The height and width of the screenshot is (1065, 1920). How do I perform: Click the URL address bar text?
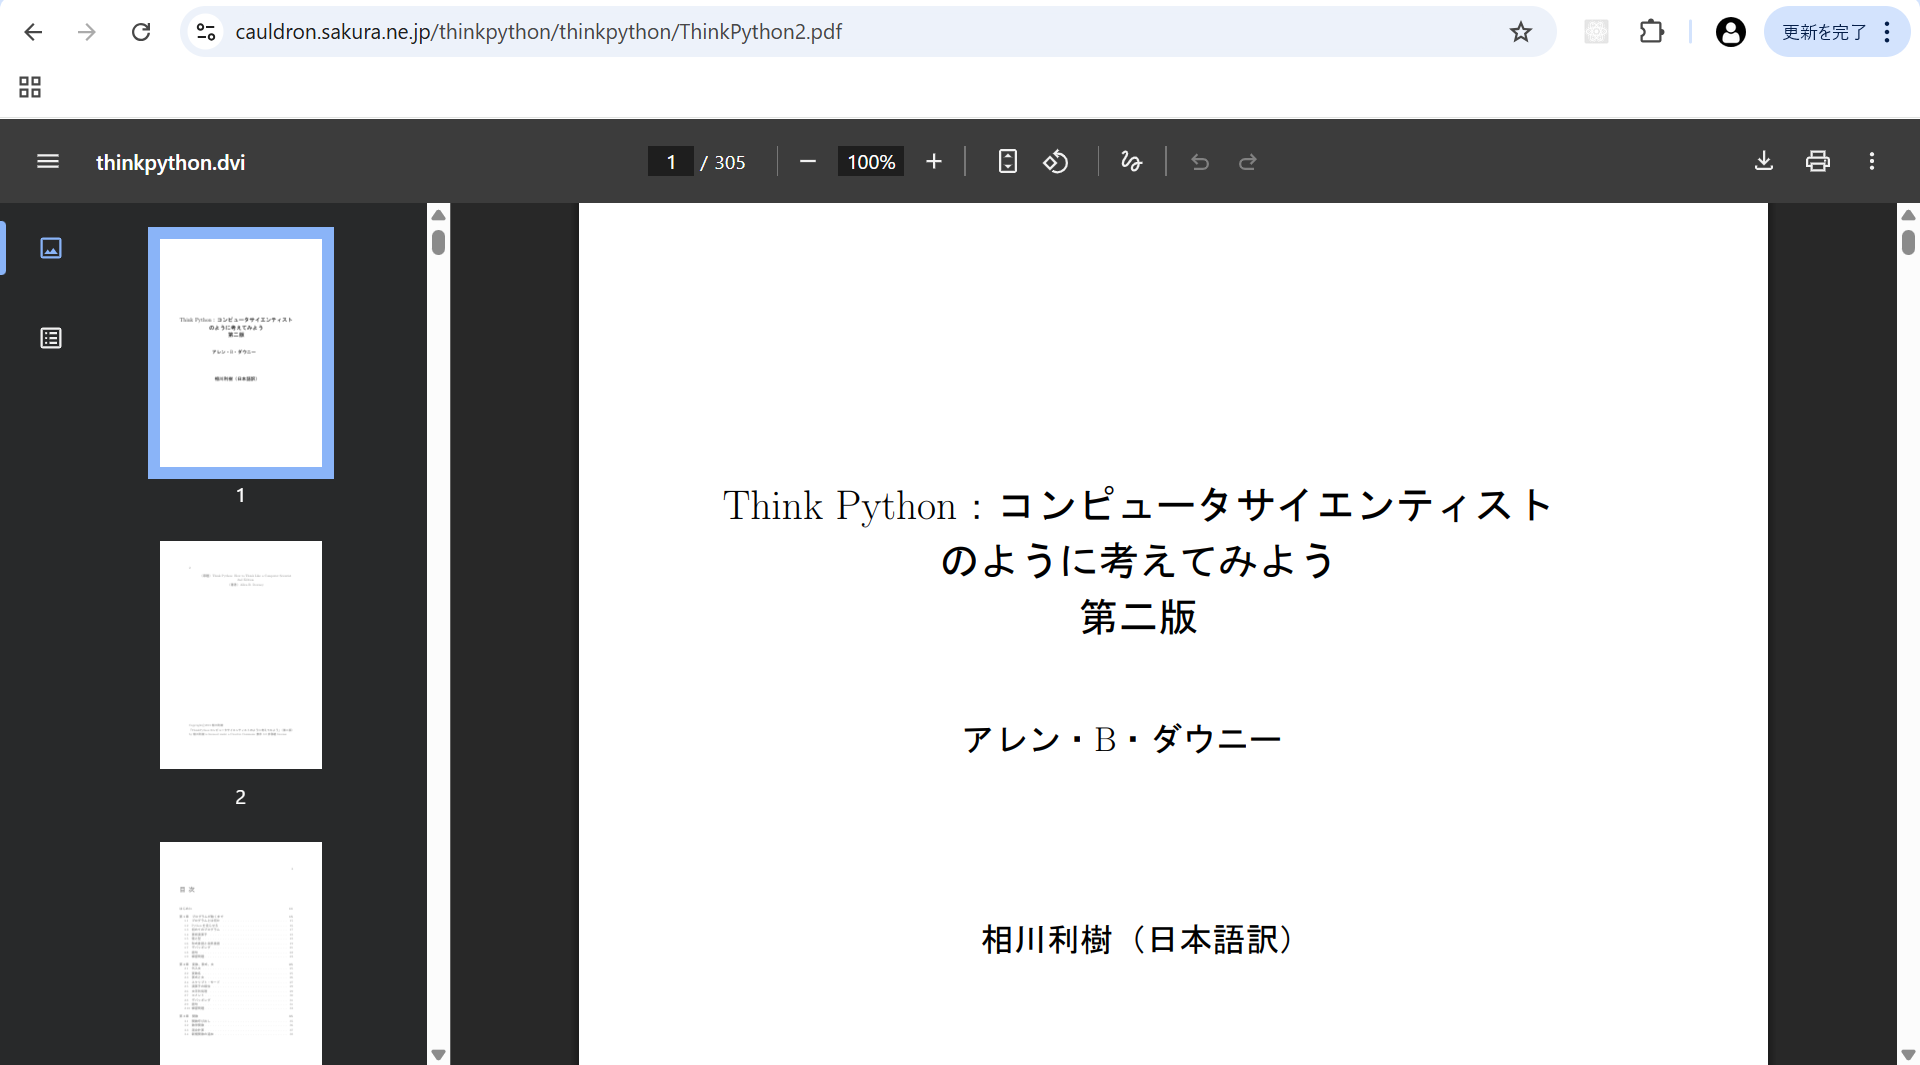click(538, 32)
